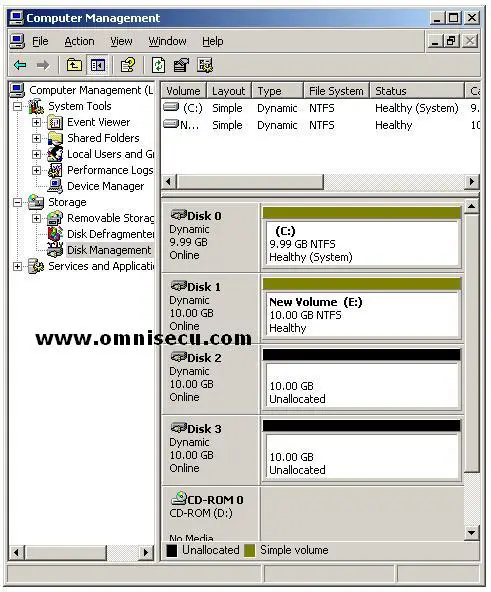Expand Services and Applications node
Viewport: 491px width, 592px height.
(x=17, y=267)
